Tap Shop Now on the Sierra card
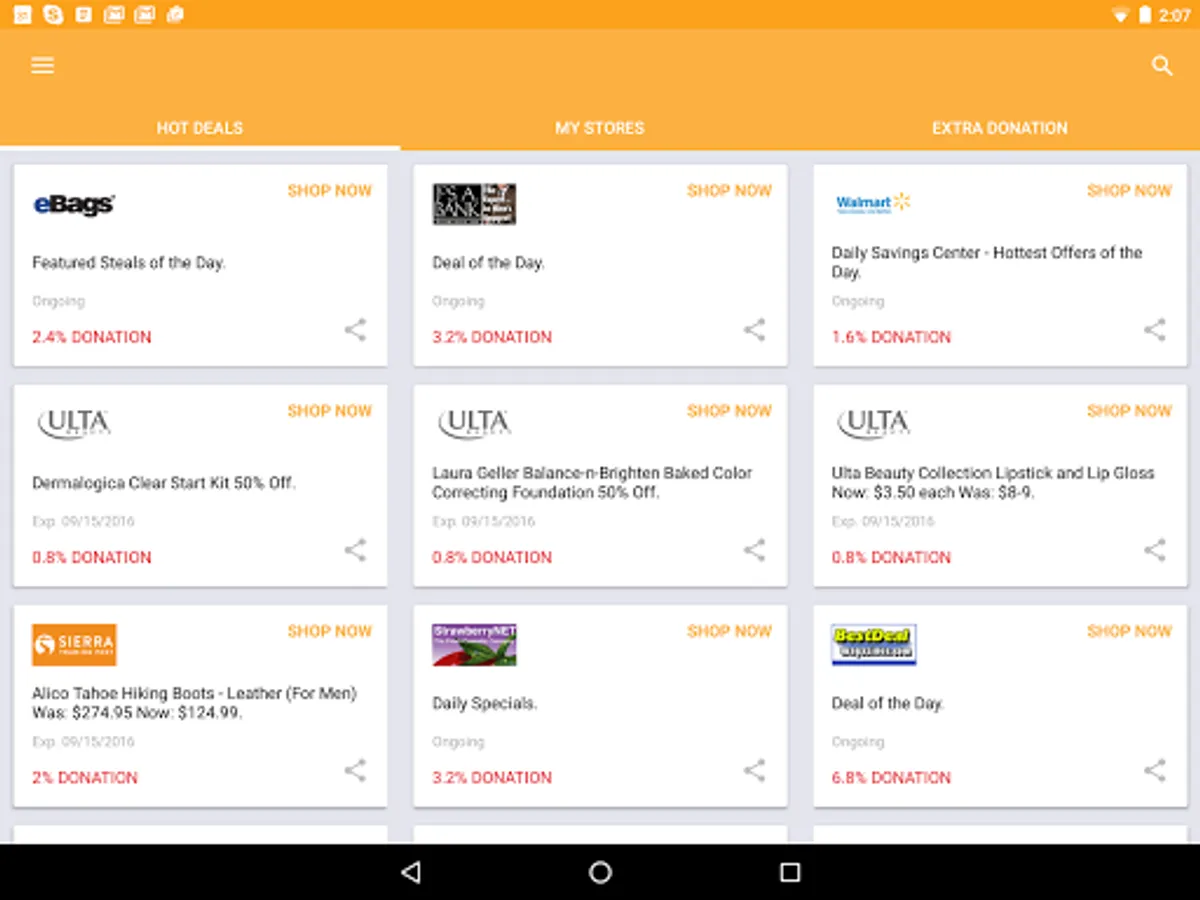The height and width of the screenshot is (900, 1200). (330, 631)
